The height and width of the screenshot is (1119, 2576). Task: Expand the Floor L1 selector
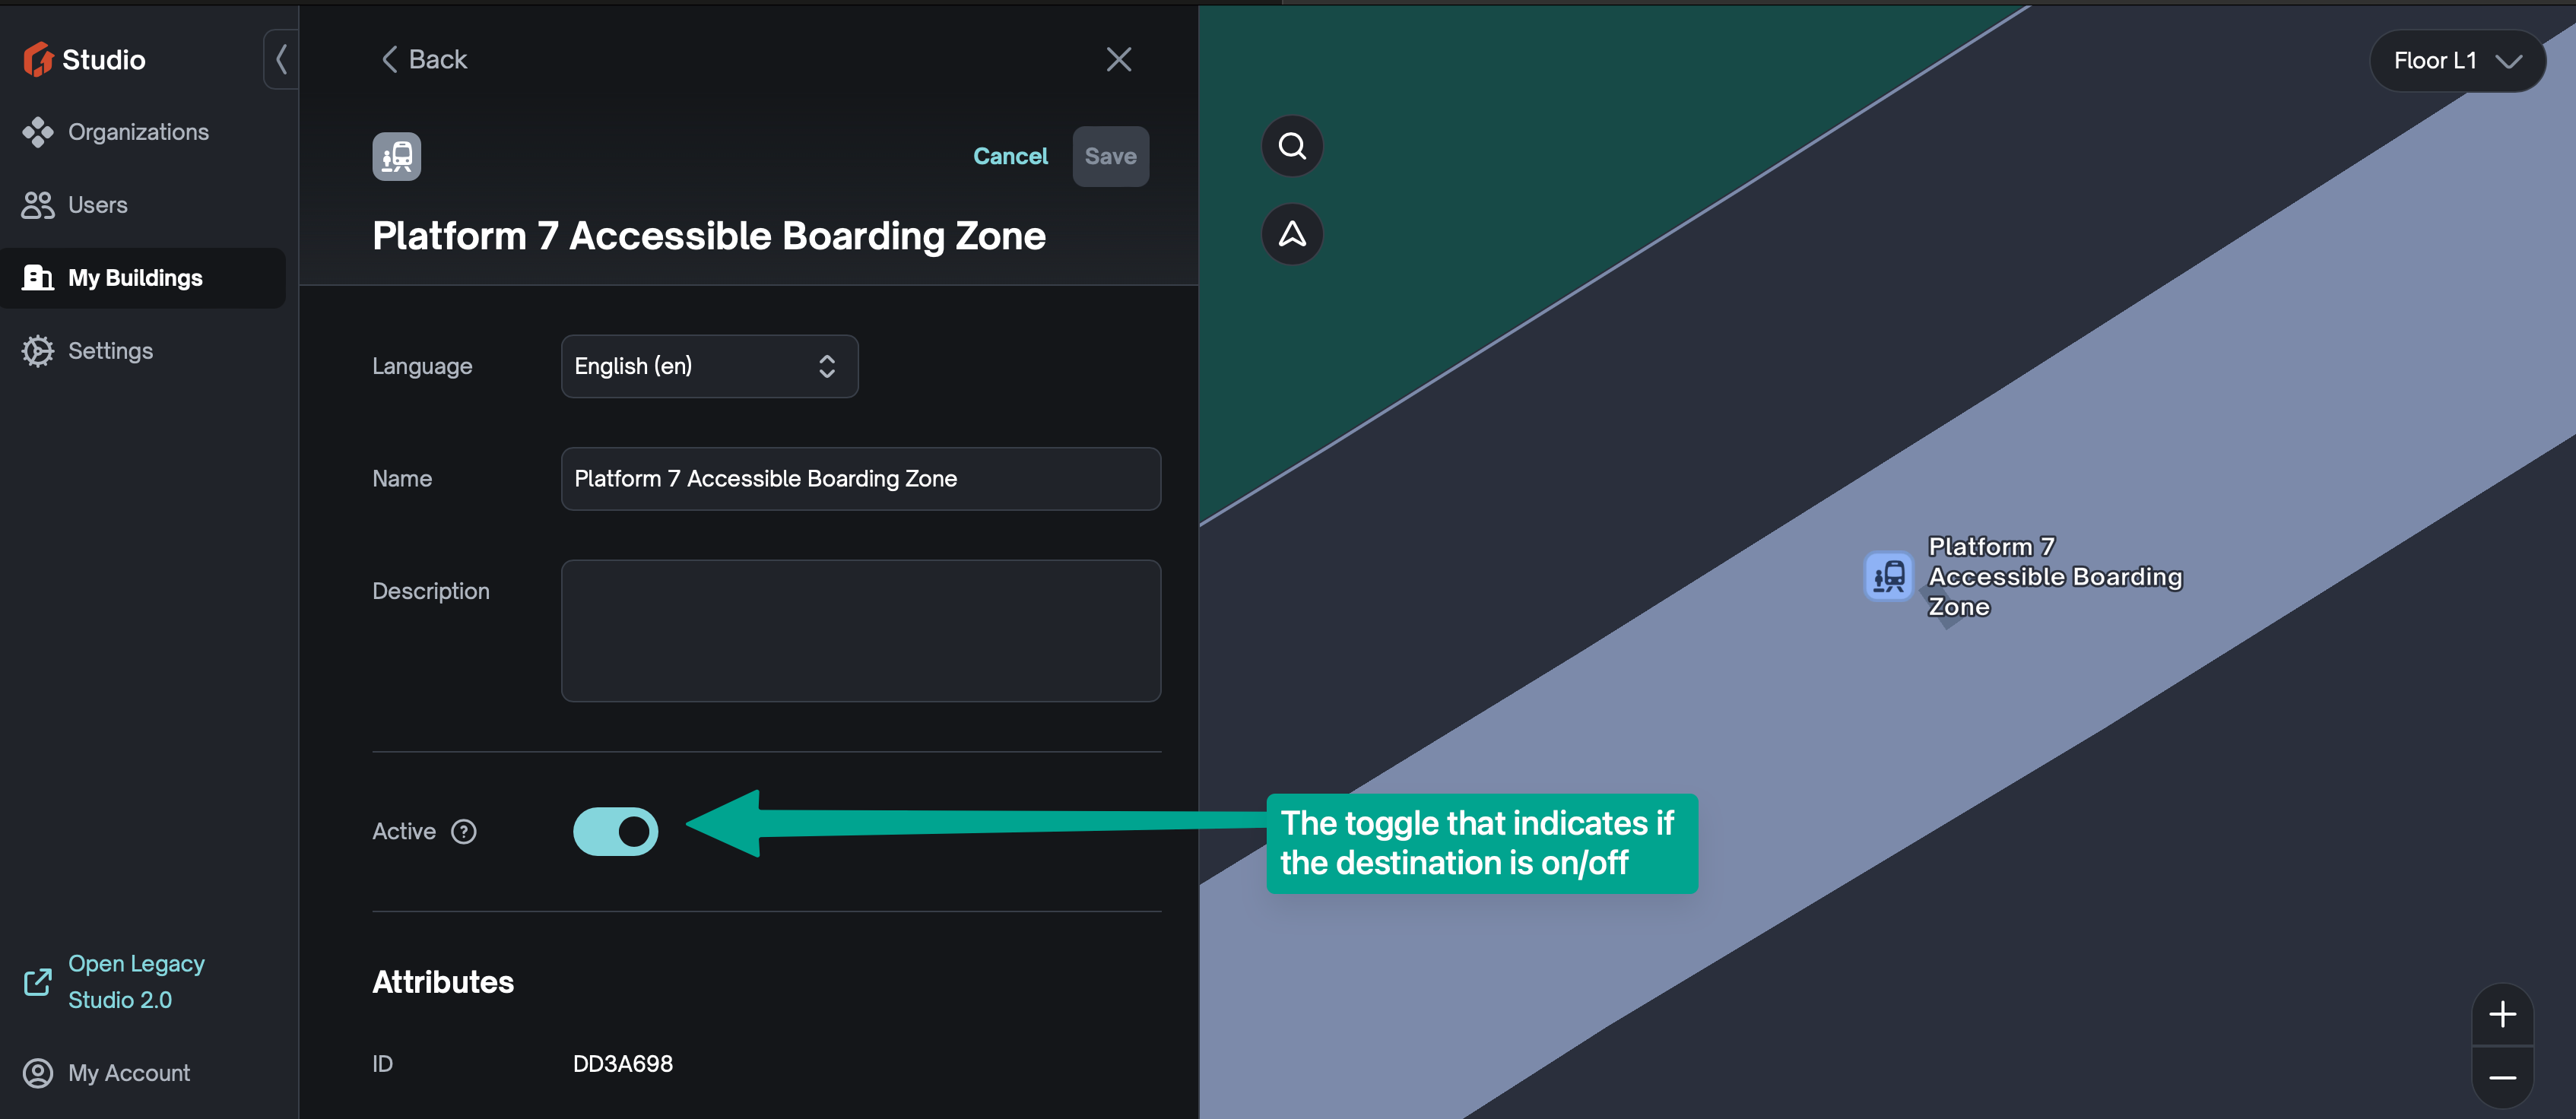pyautogui.click(x=2456, y=61)
